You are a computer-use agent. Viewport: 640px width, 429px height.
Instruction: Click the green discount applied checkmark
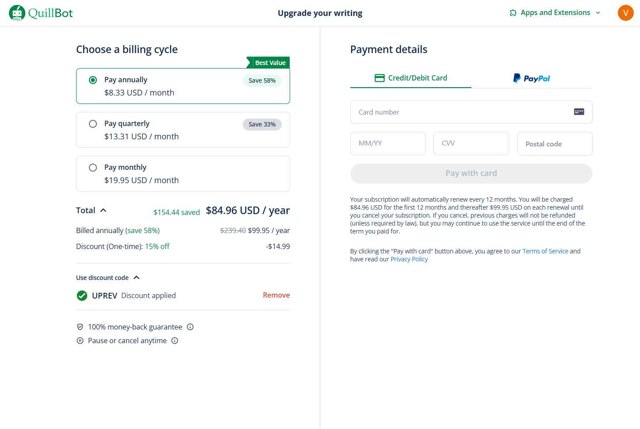point(82,295)
